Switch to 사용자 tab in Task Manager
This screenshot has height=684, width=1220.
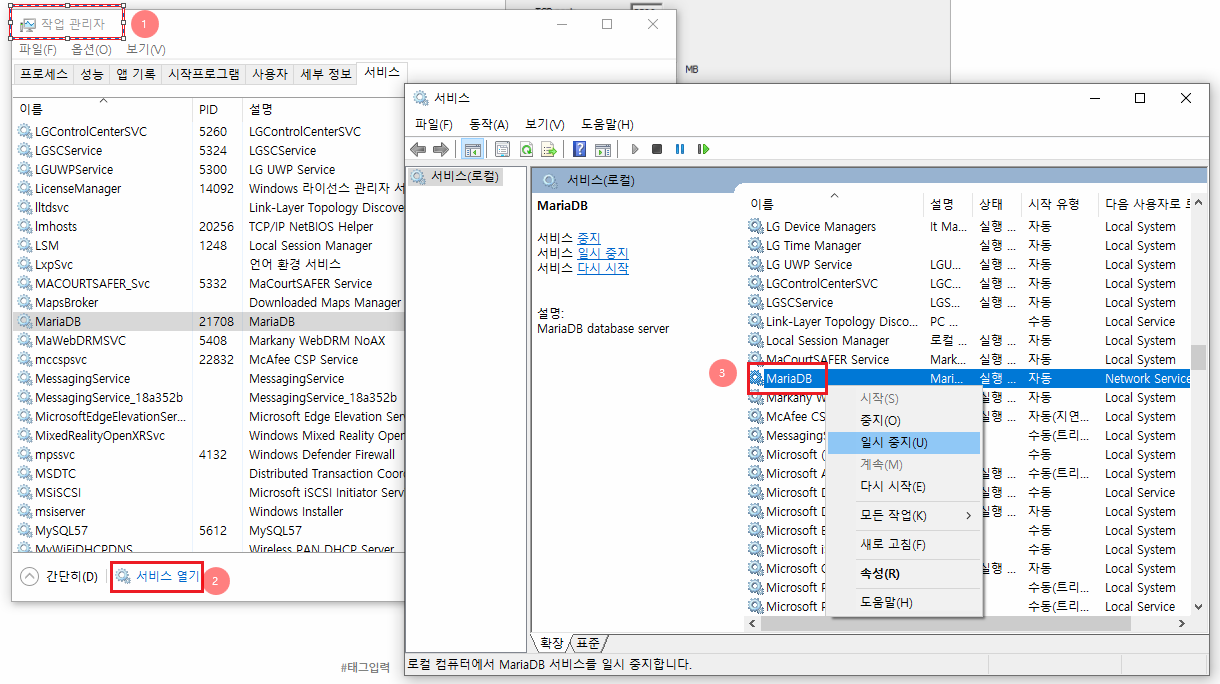point(269,74)
